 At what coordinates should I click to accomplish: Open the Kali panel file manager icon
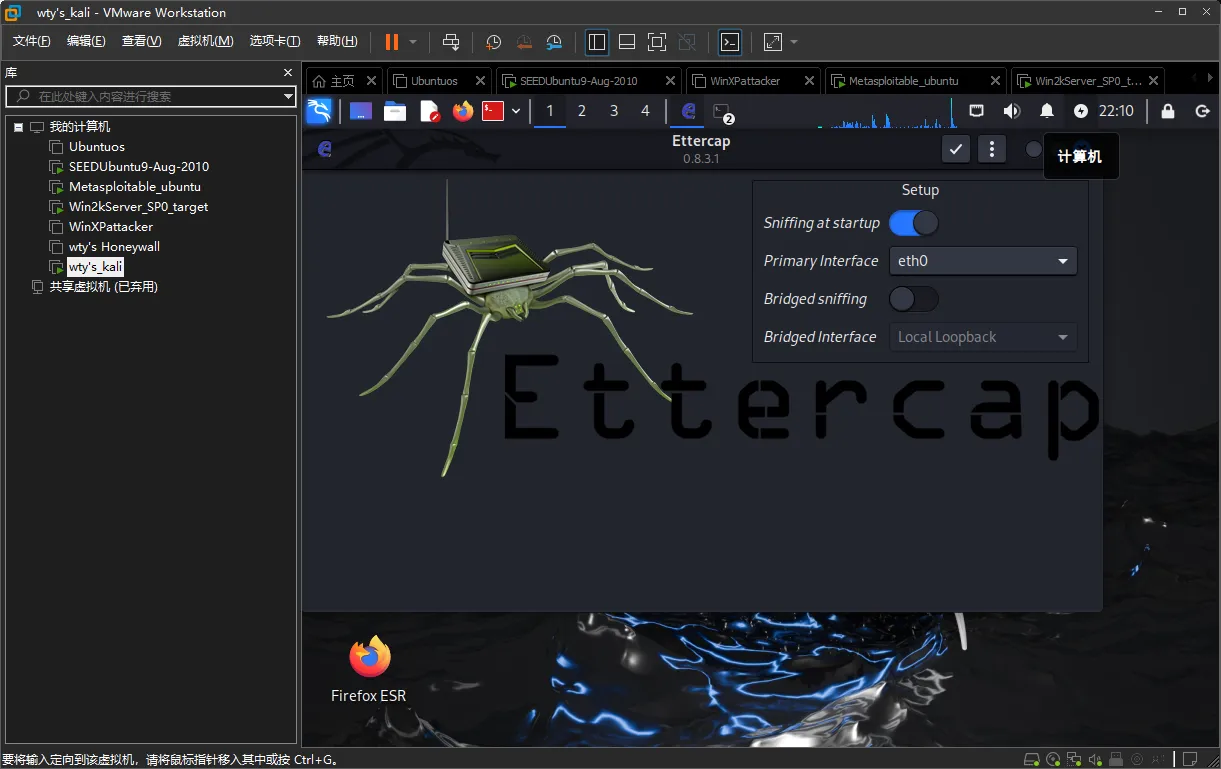point(395,111)
